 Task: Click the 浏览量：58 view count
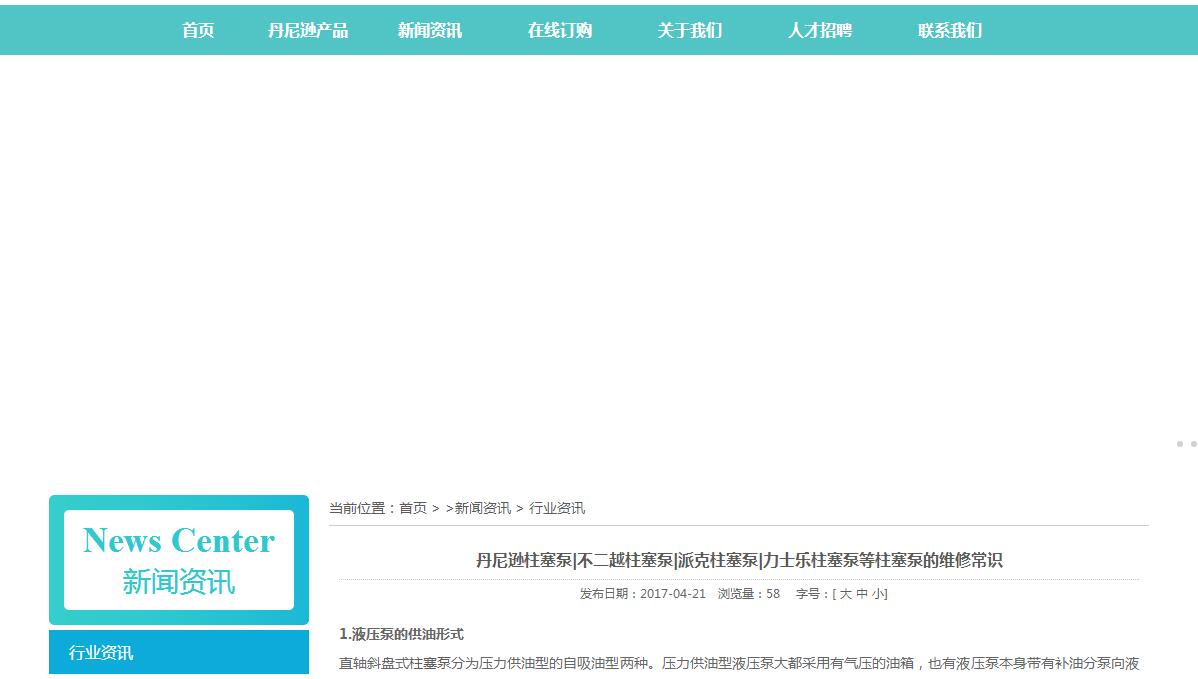coord(749,593)
